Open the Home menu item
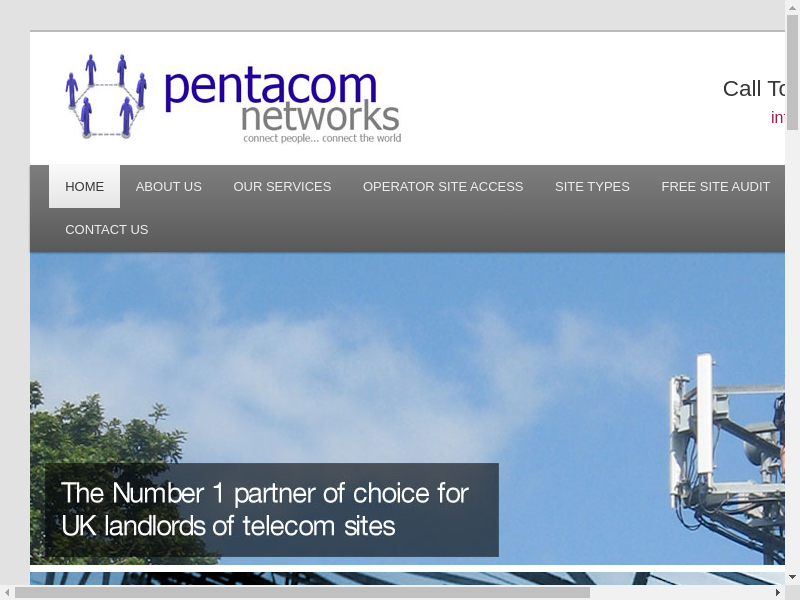800x600 pixels. point(84,186)
